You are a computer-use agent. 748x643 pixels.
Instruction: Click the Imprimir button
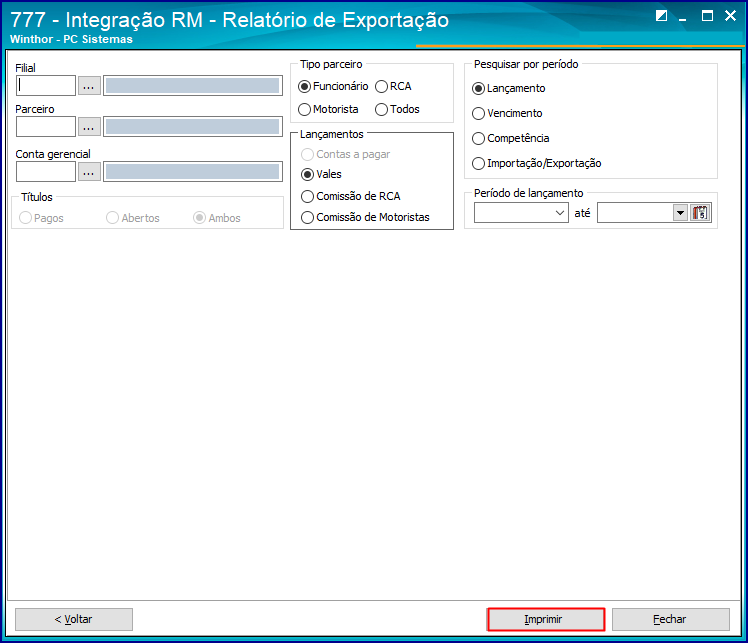546,619
